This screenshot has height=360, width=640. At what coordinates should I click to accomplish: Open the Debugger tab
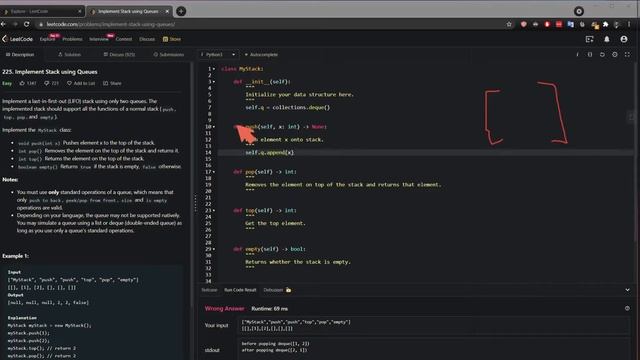click(277, 290)
